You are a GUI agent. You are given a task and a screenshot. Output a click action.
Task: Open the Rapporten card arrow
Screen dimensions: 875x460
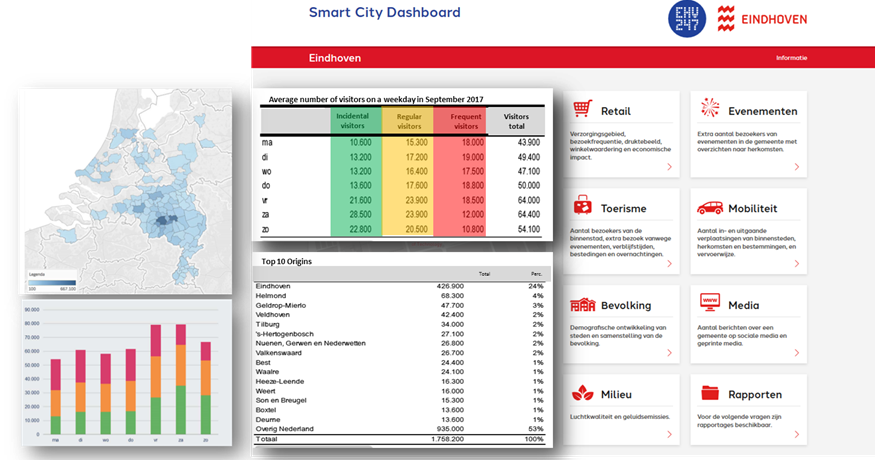[797, 437]
